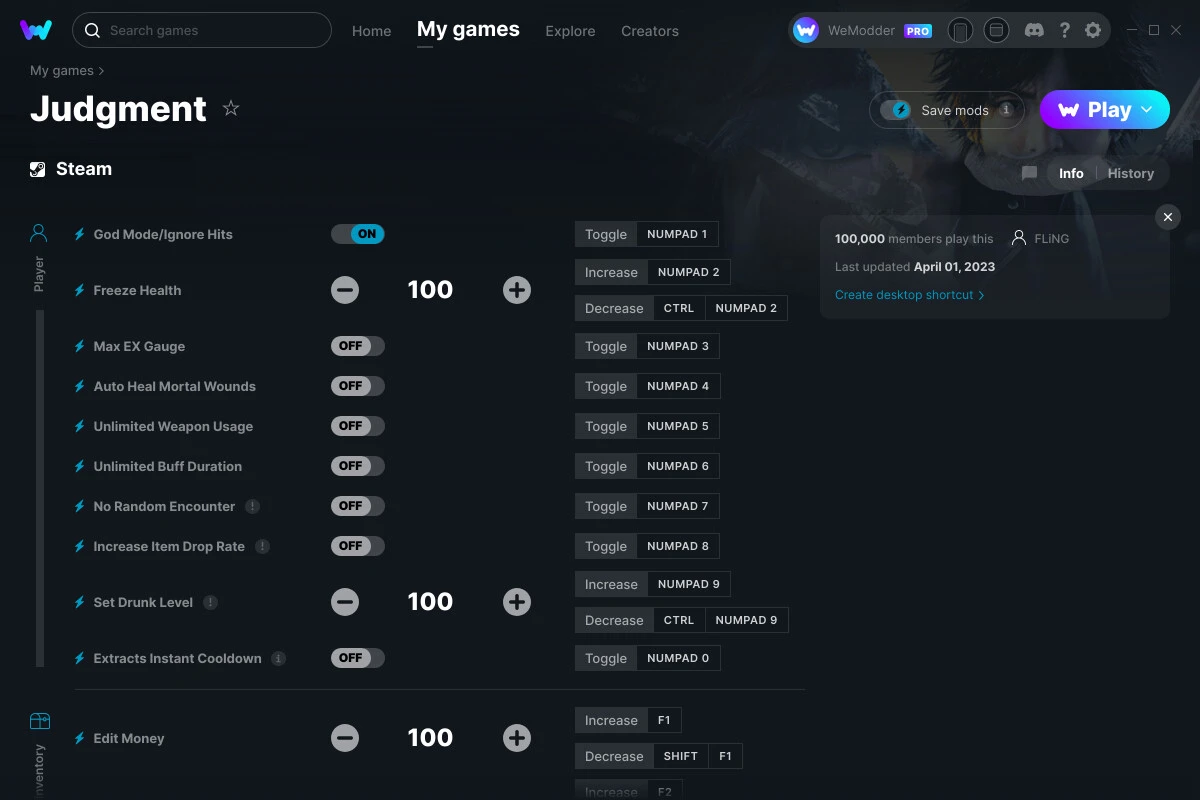Click NUMPAD 3 hotkey for Max EX Gauge

click(x=678, y=346)
